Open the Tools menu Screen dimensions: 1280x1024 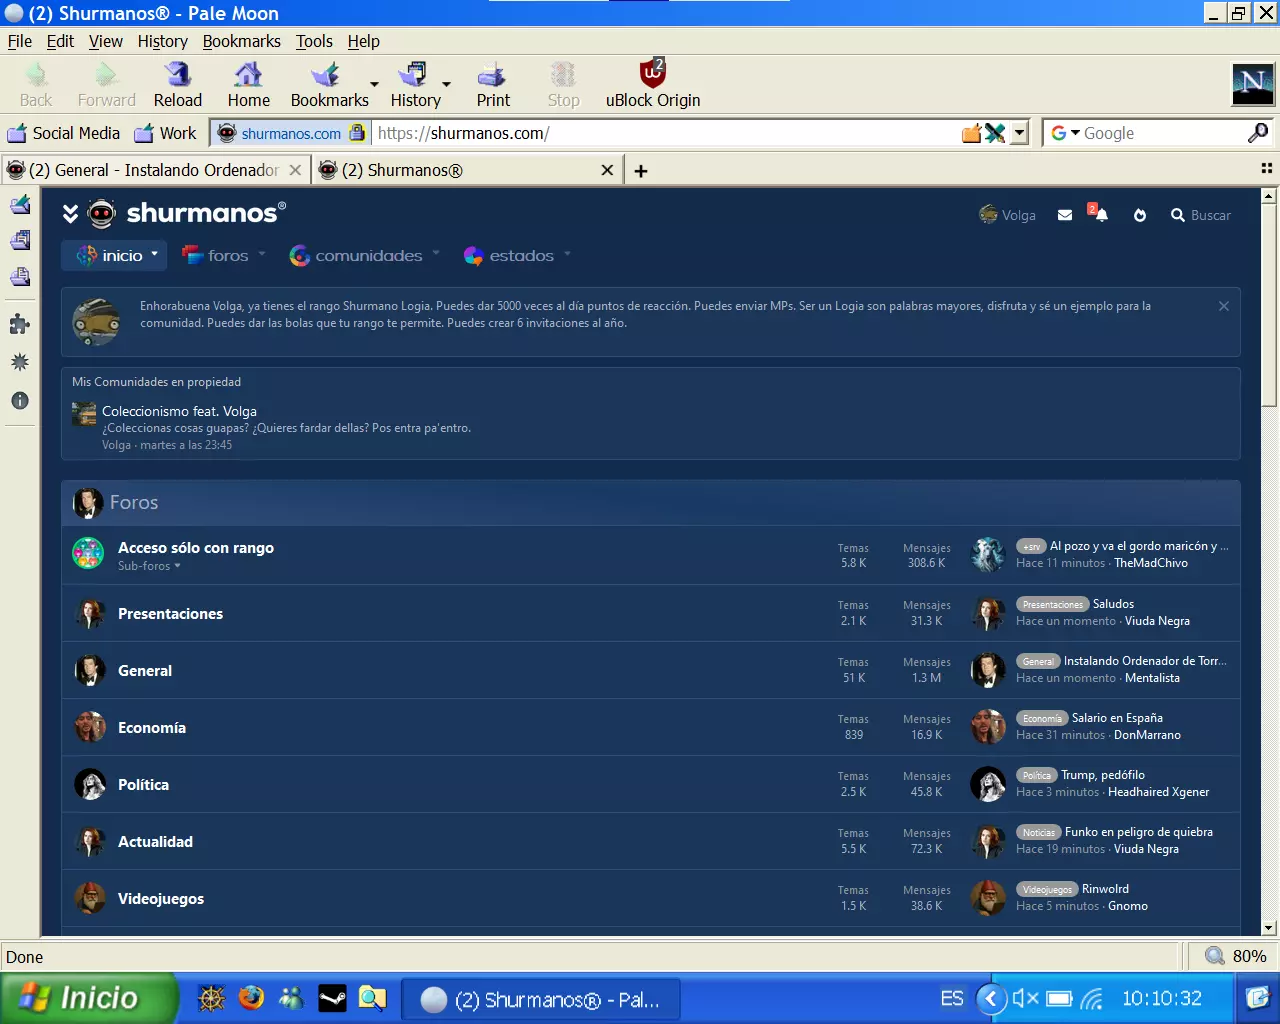point(314,41)
